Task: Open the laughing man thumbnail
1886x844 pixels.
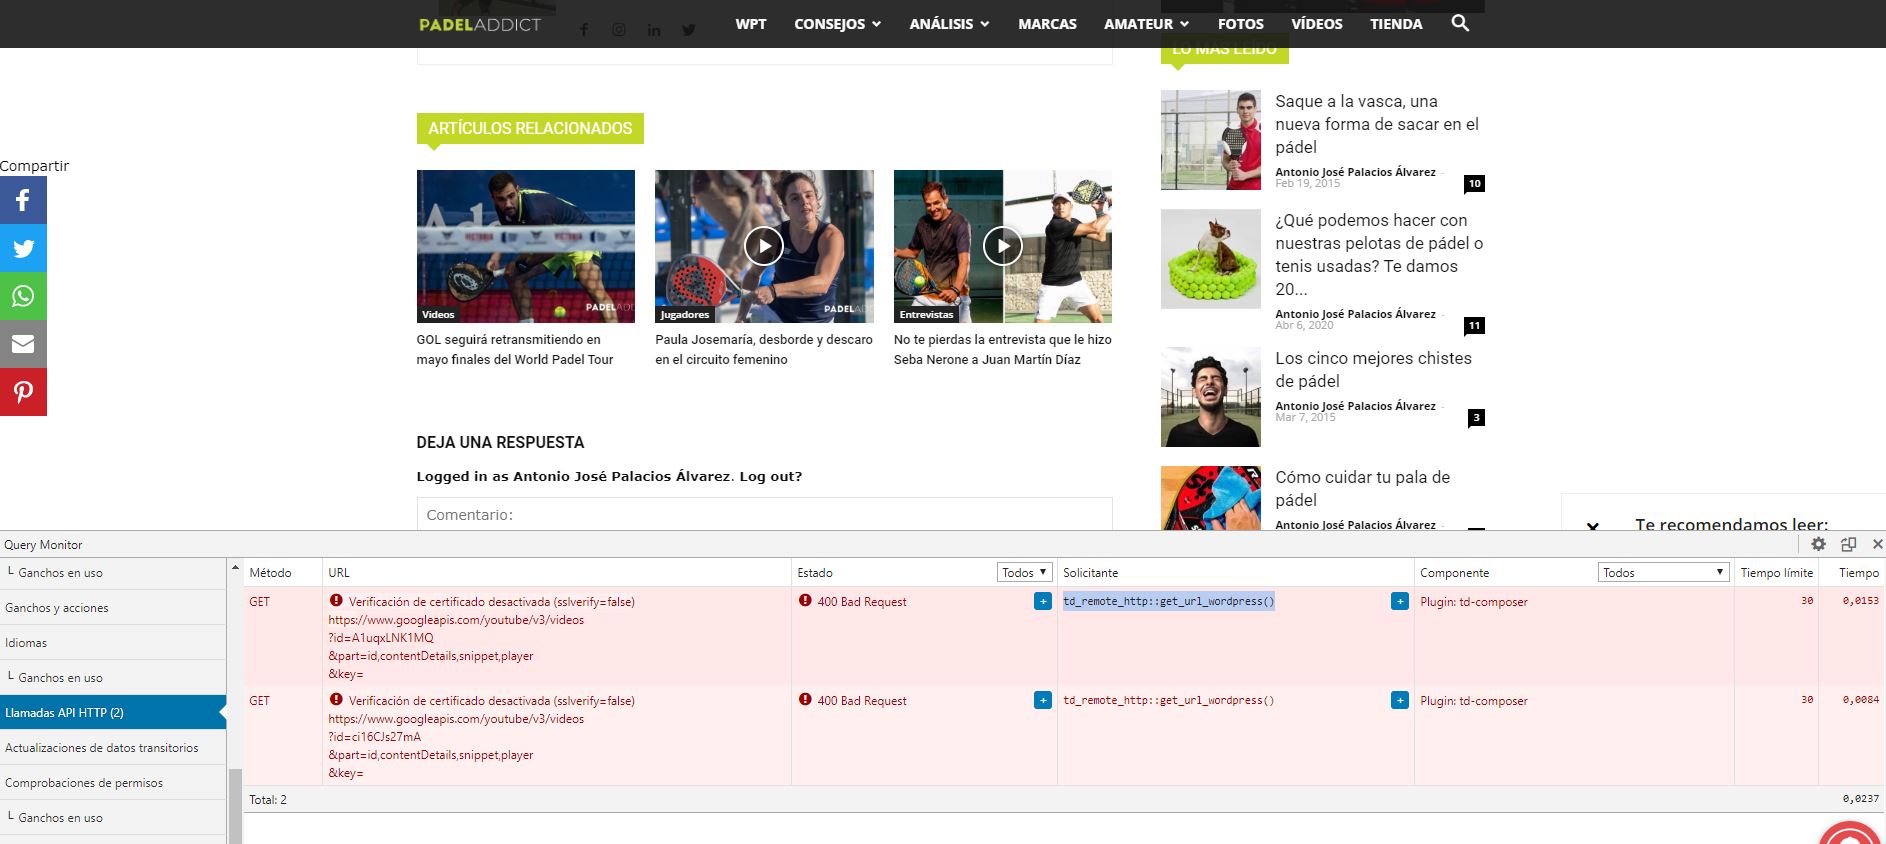Action: [1211, 397]
